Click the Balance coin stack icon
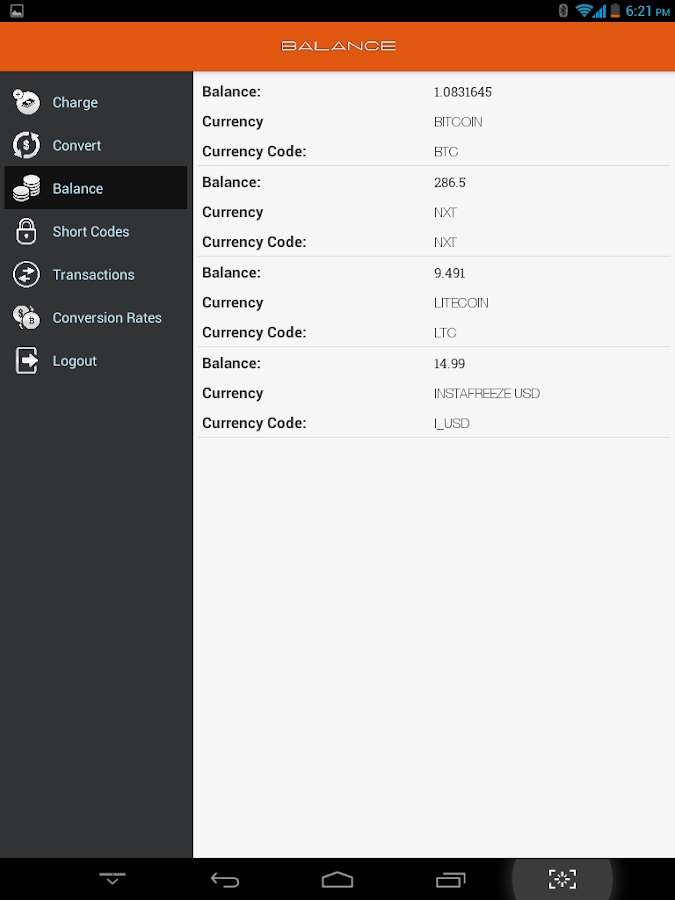The width and height of the screenshot is (675, 900). coord(27,188)
